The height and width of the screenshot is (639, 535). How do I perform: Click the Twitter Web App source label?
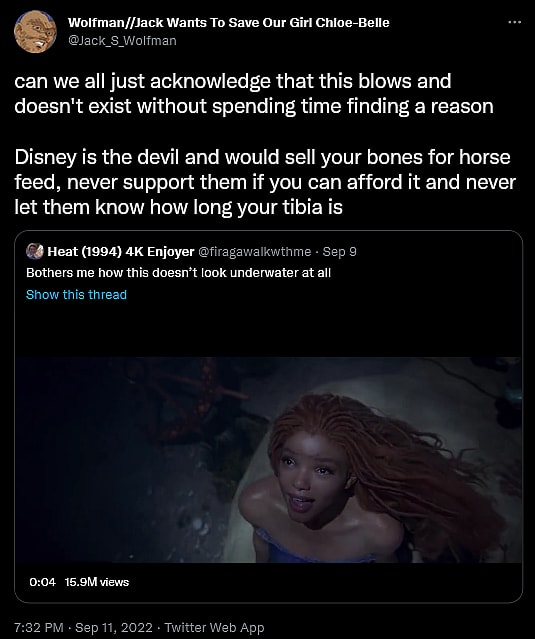point(214,627)
